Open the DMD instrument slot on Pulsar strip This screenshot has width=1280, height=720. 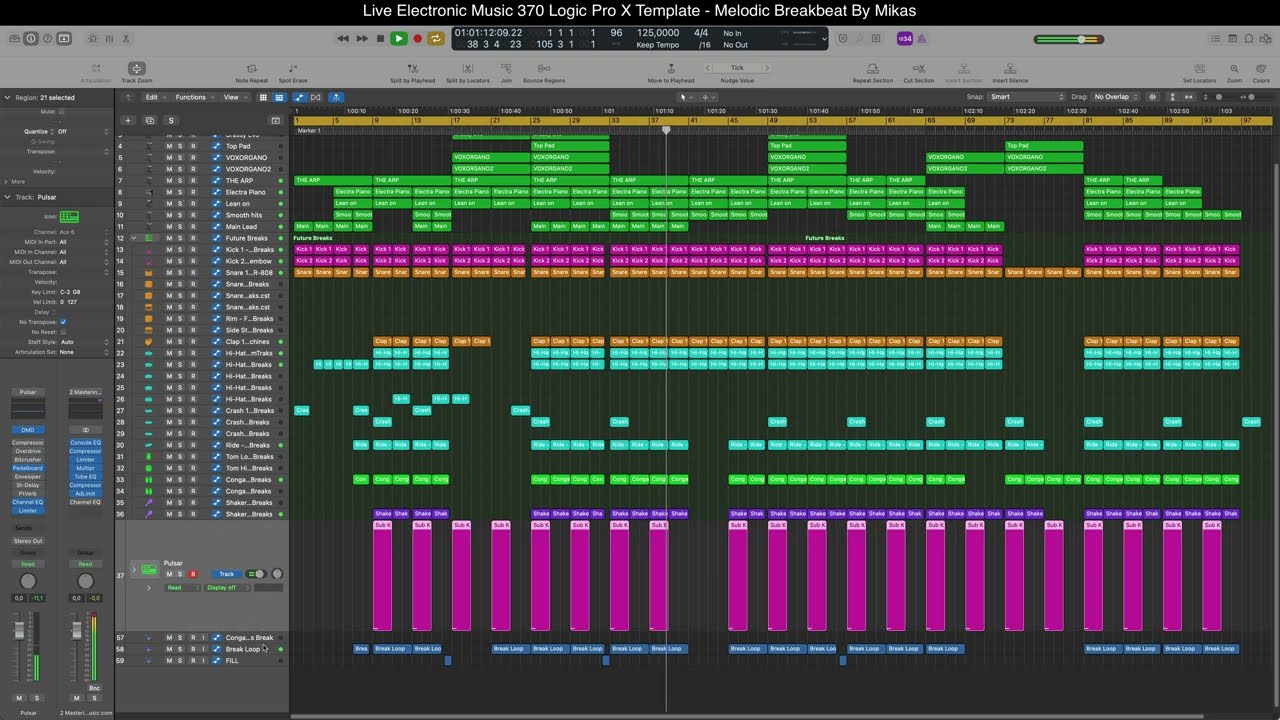[28, 429]
